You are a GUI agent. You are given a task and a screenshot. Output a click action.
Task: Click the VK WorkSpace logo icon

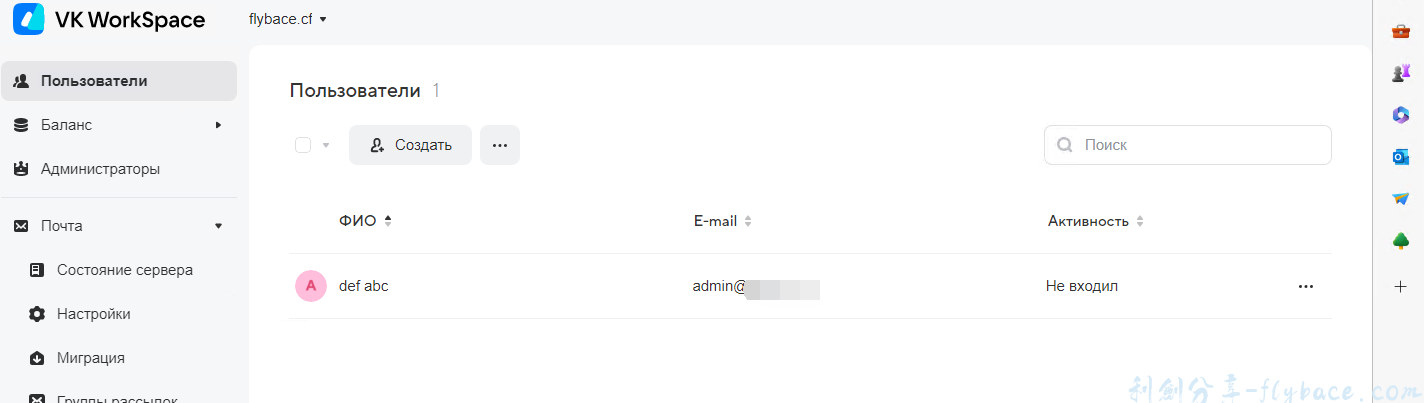point(29,19)
